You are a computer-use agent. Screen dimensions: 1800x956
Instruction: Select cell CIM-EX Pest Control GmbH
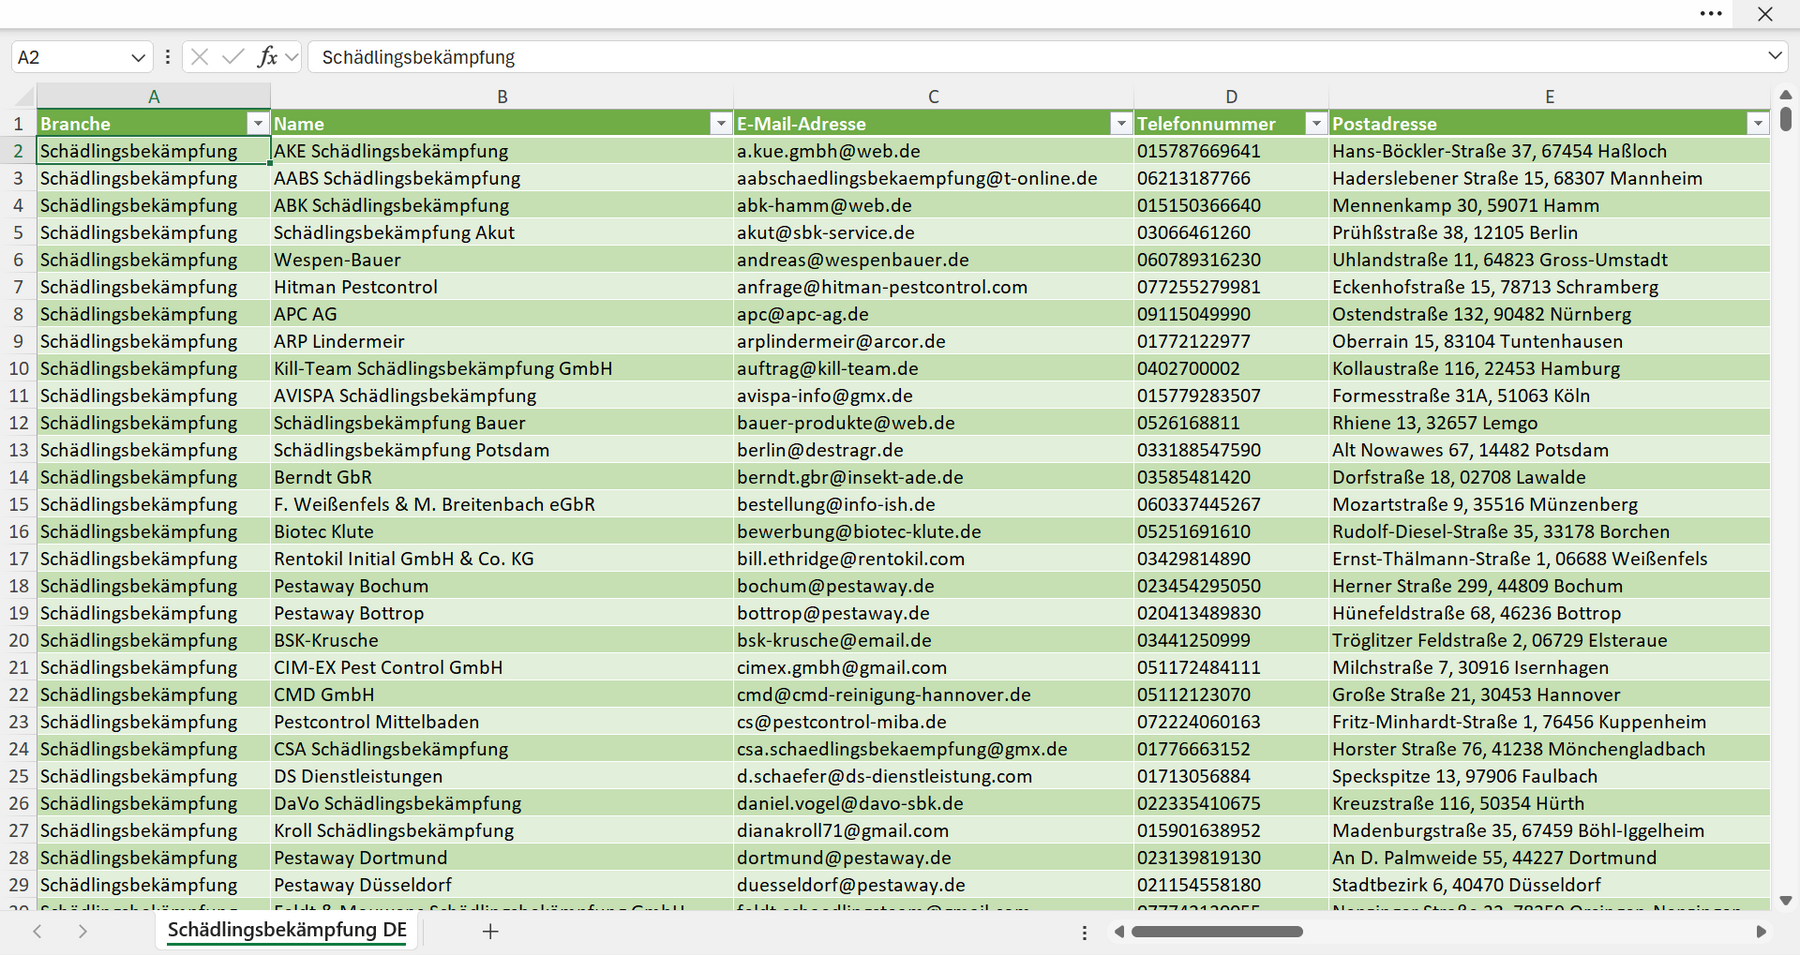502,667
